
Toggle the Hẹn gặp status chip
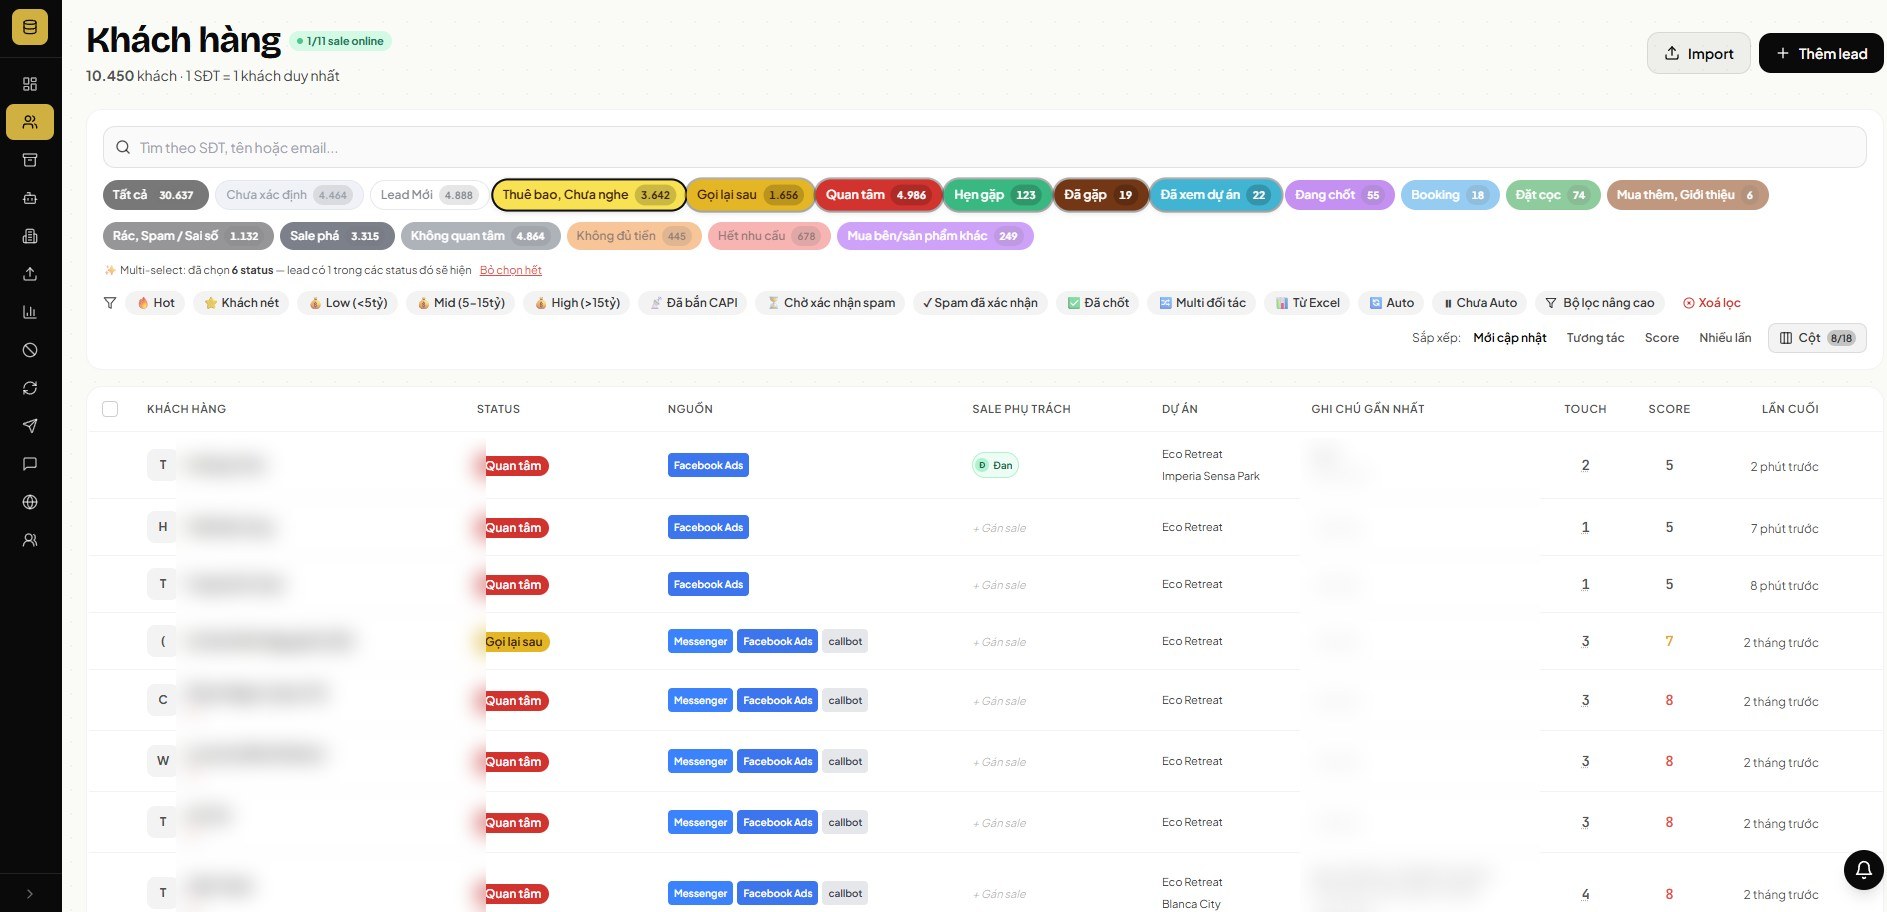click(x=996, y=195)
